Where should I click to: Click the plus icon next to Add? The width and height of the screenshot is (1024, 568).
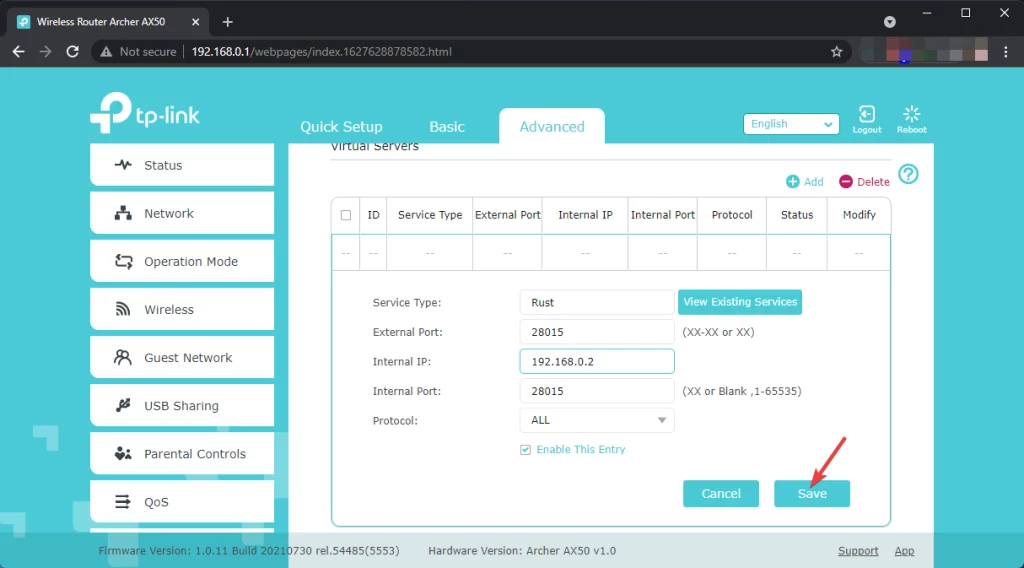792,181
